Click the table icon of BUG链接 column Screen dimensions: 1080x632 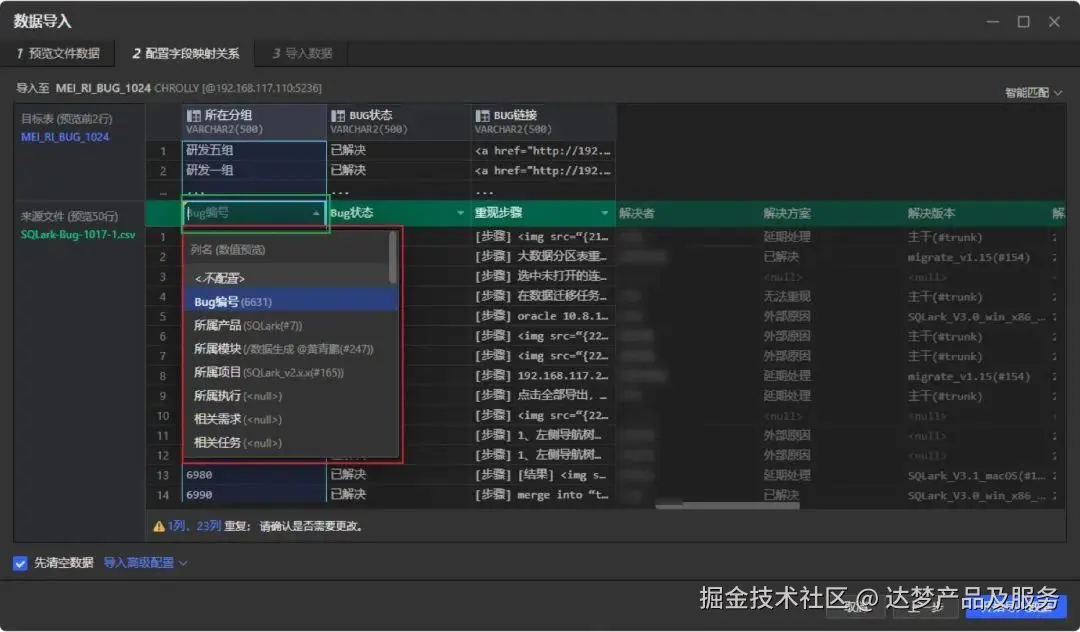point(483,116)
